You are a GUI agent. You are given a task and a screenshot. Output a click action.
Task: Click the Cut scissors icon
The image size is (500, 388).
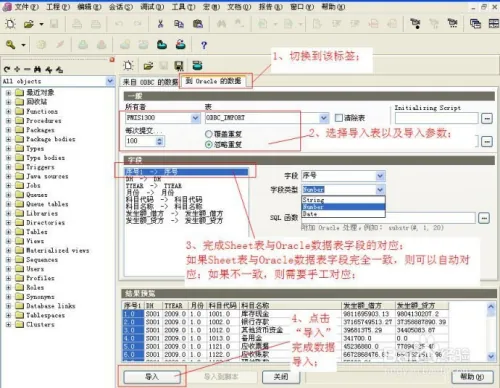(160, 24)
